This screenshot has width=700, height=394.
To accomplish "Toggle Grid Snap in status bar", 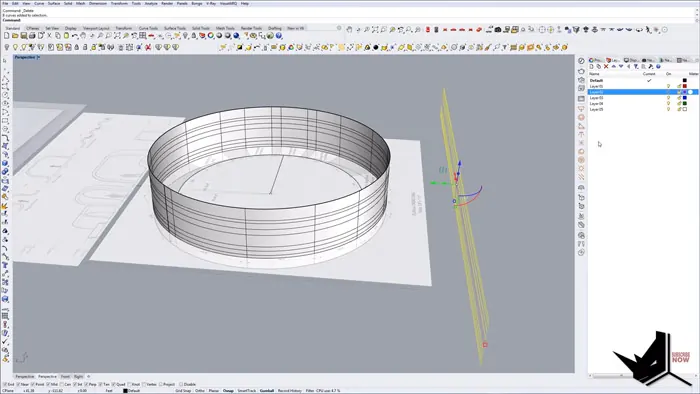I will click(x=183, y=390).
